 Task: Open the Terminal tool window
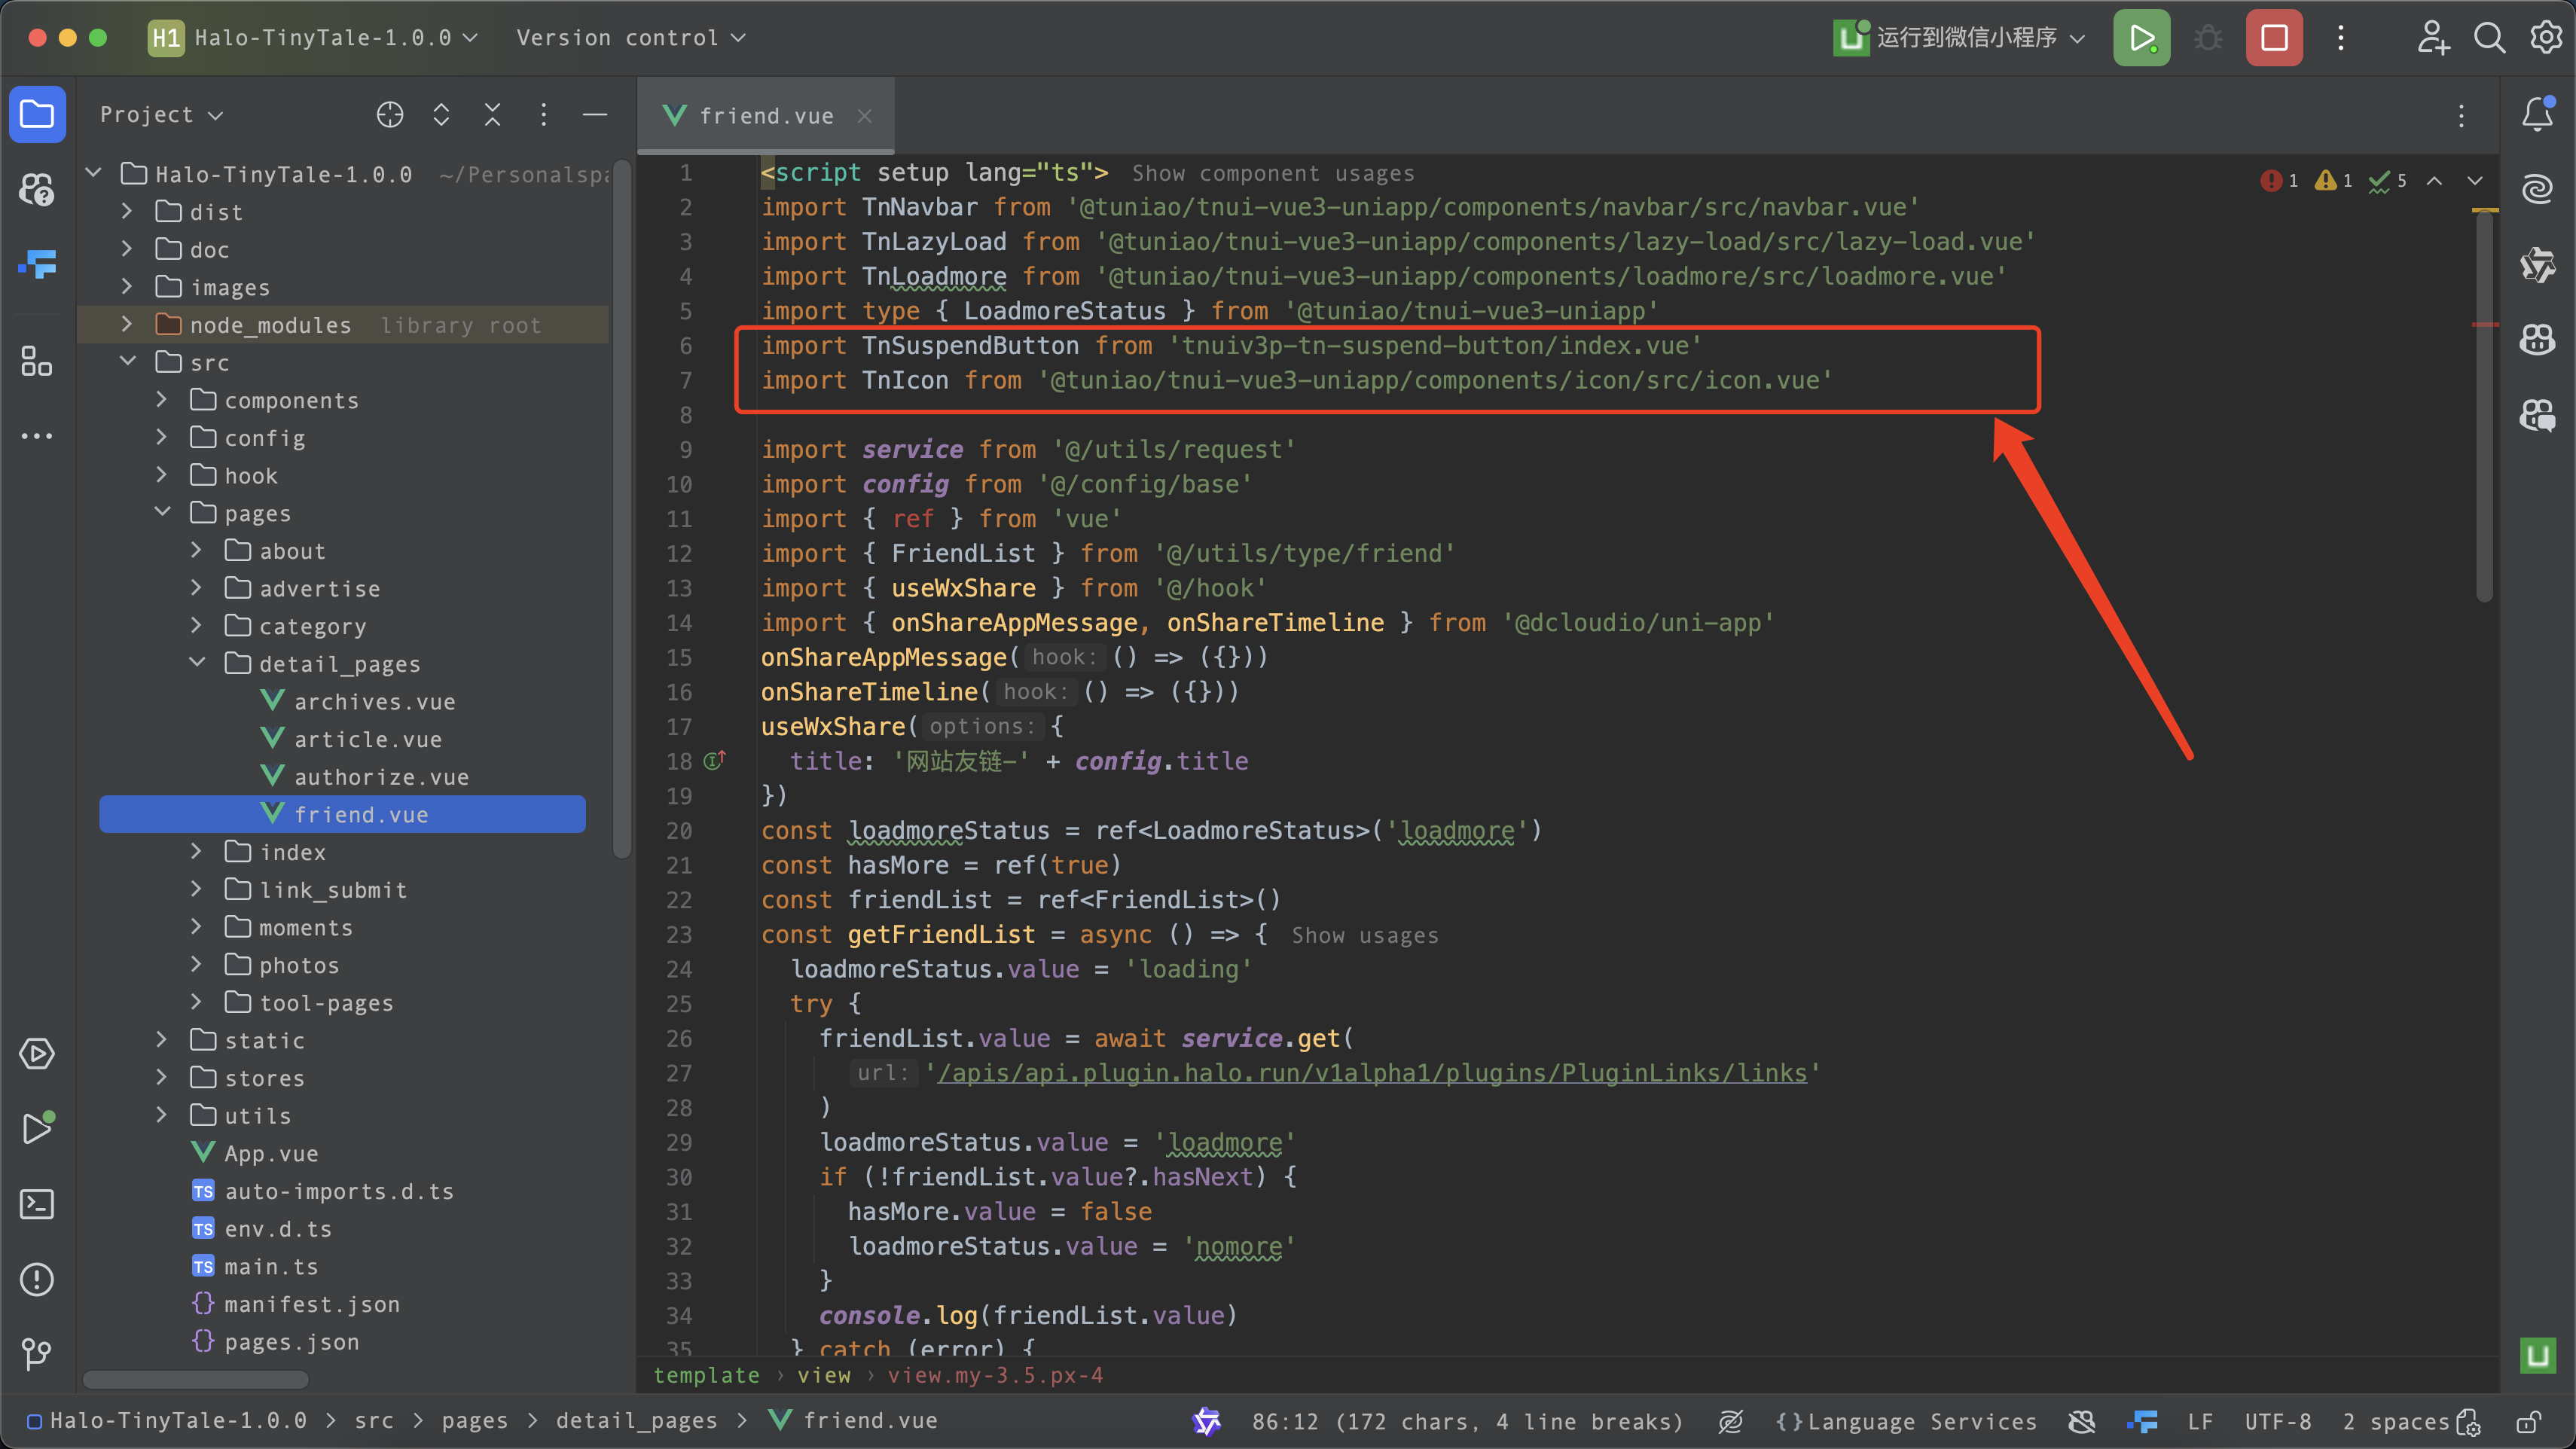pos(37,1204)
